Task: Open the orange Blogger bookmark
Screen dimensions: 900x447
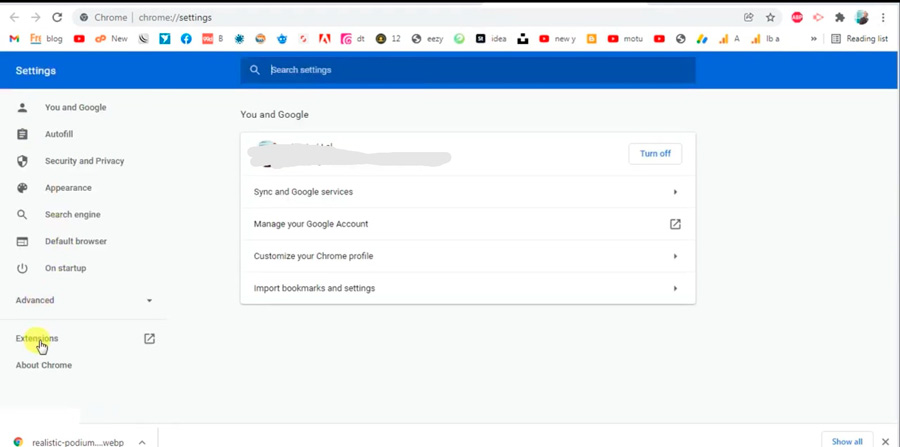Action: 591,39
